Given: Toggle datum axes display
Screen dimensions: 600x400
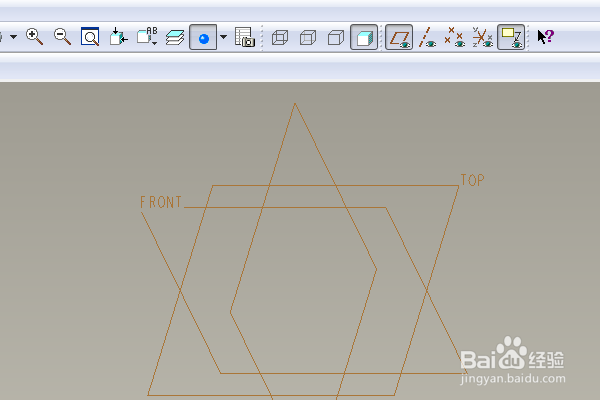Looking at the screenshot, I should tap(427, 37).
